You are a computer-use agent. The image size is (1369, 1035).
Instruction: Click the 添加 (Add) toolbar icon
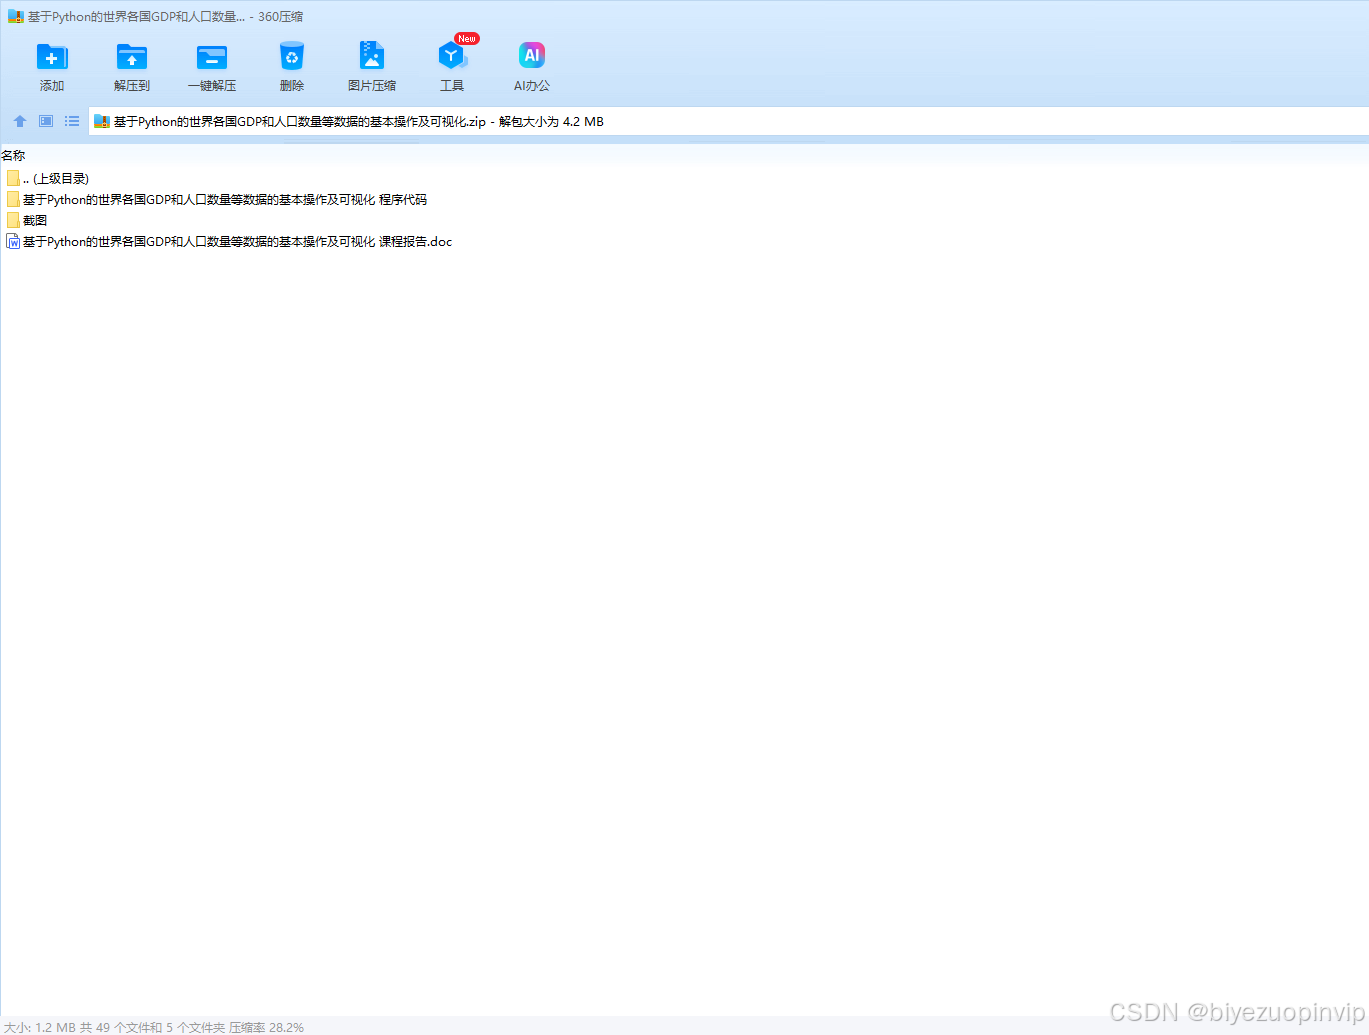tap(52, 66)
